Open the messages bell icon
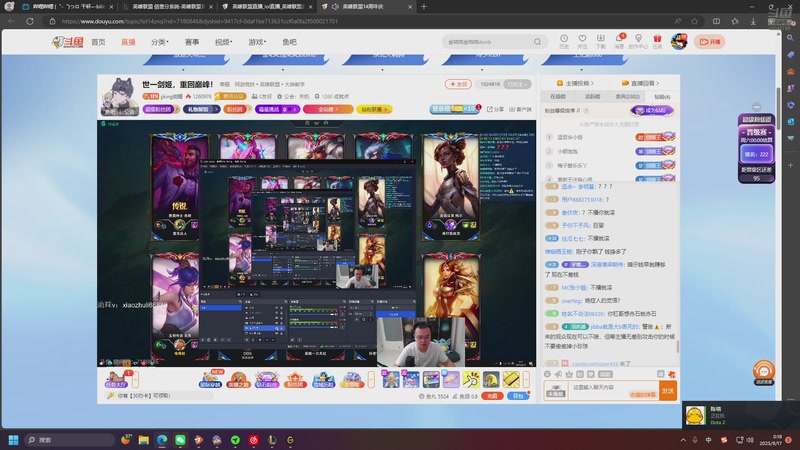800x450 pixels. tap(619, 41)
